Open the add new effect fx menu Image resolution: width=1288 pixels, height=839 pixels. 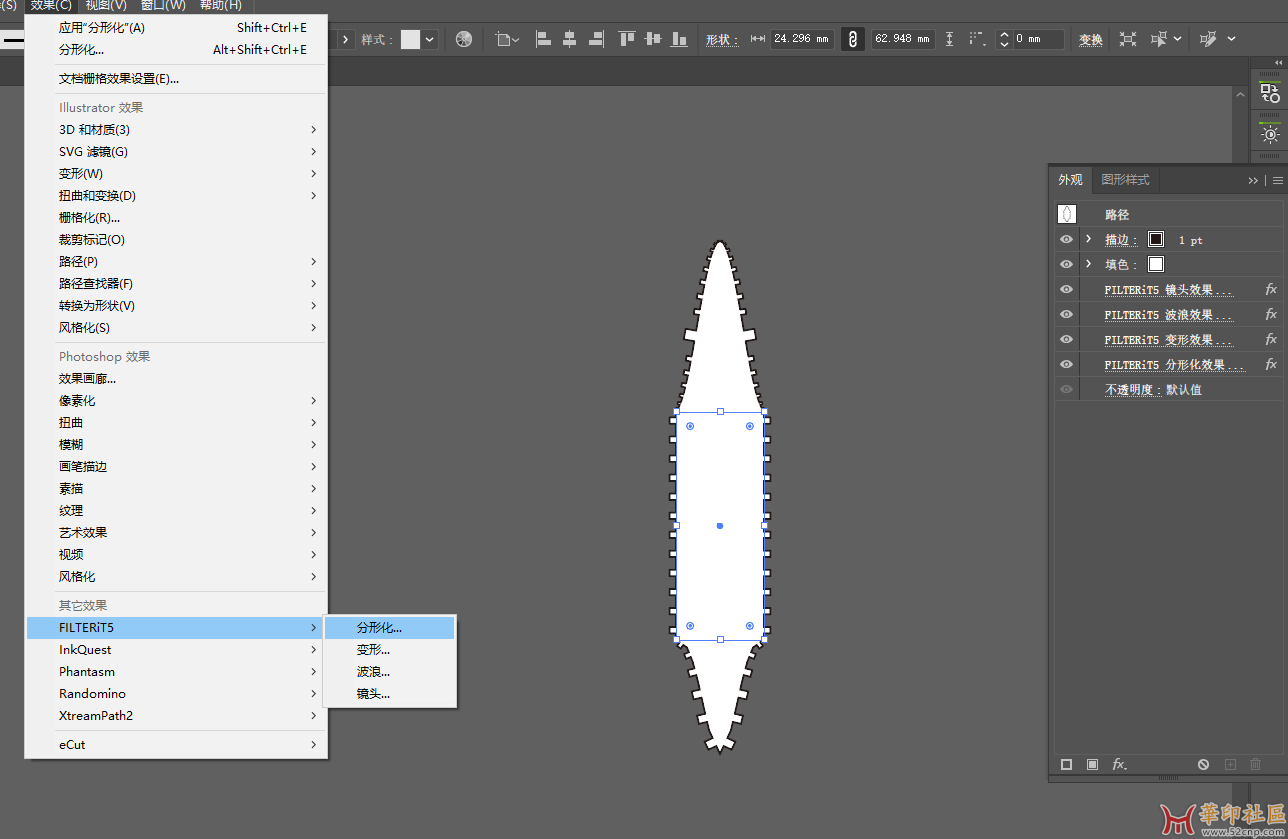click(x=1120, y=764)
